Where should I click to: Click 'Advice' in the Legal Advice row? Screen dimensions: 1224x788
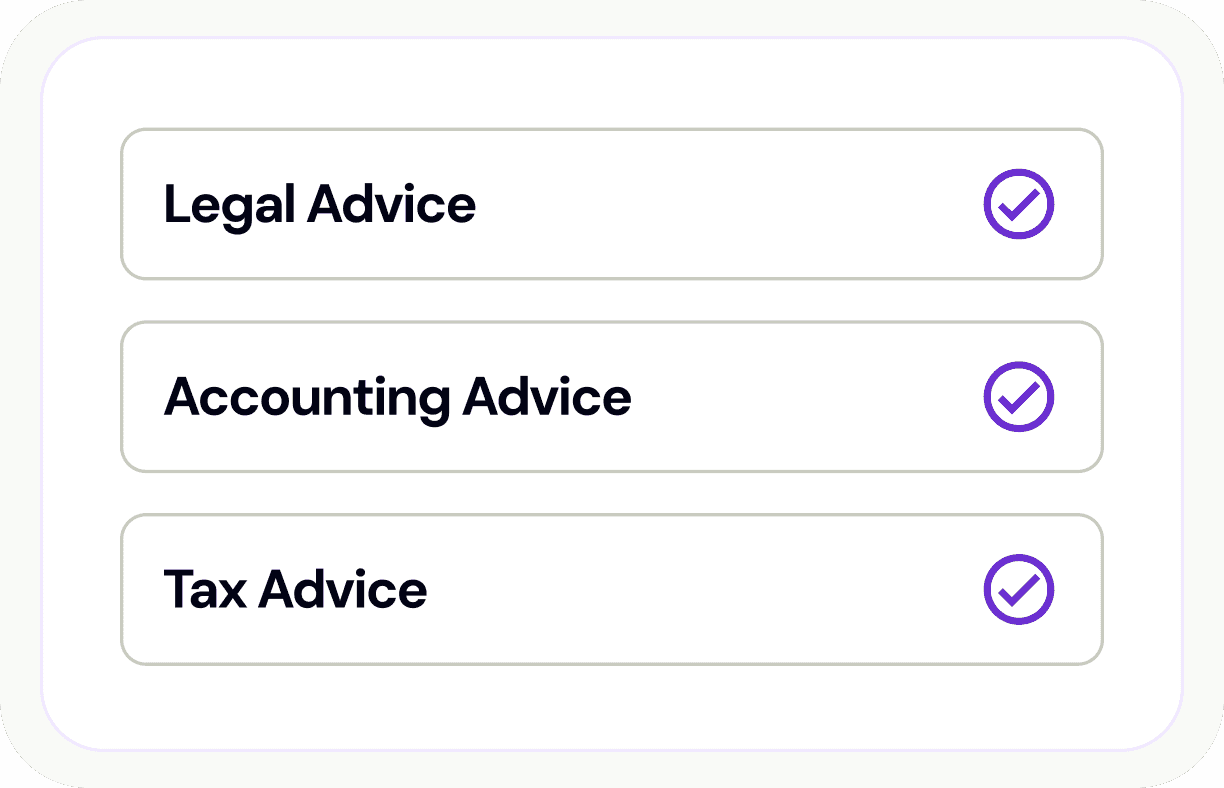coord(392,205)
